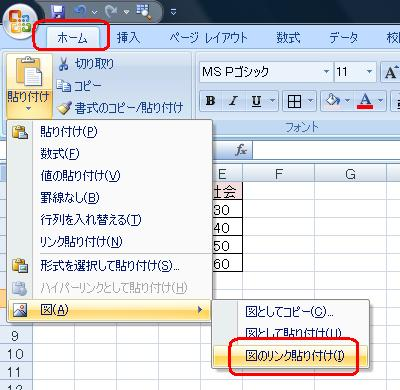Choose 図として貼り付け(U) in the submenu

coord(291,333)
